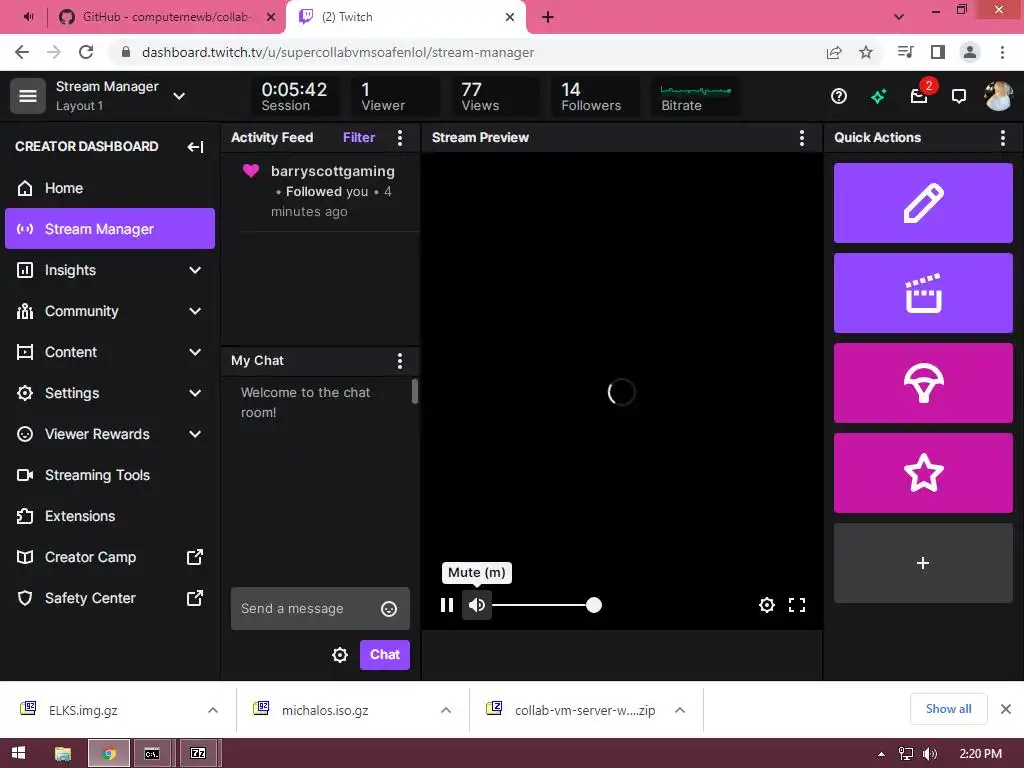Screen dimensions: 1024x768
Task: Pause the stream preview
Action: point(447,605)
